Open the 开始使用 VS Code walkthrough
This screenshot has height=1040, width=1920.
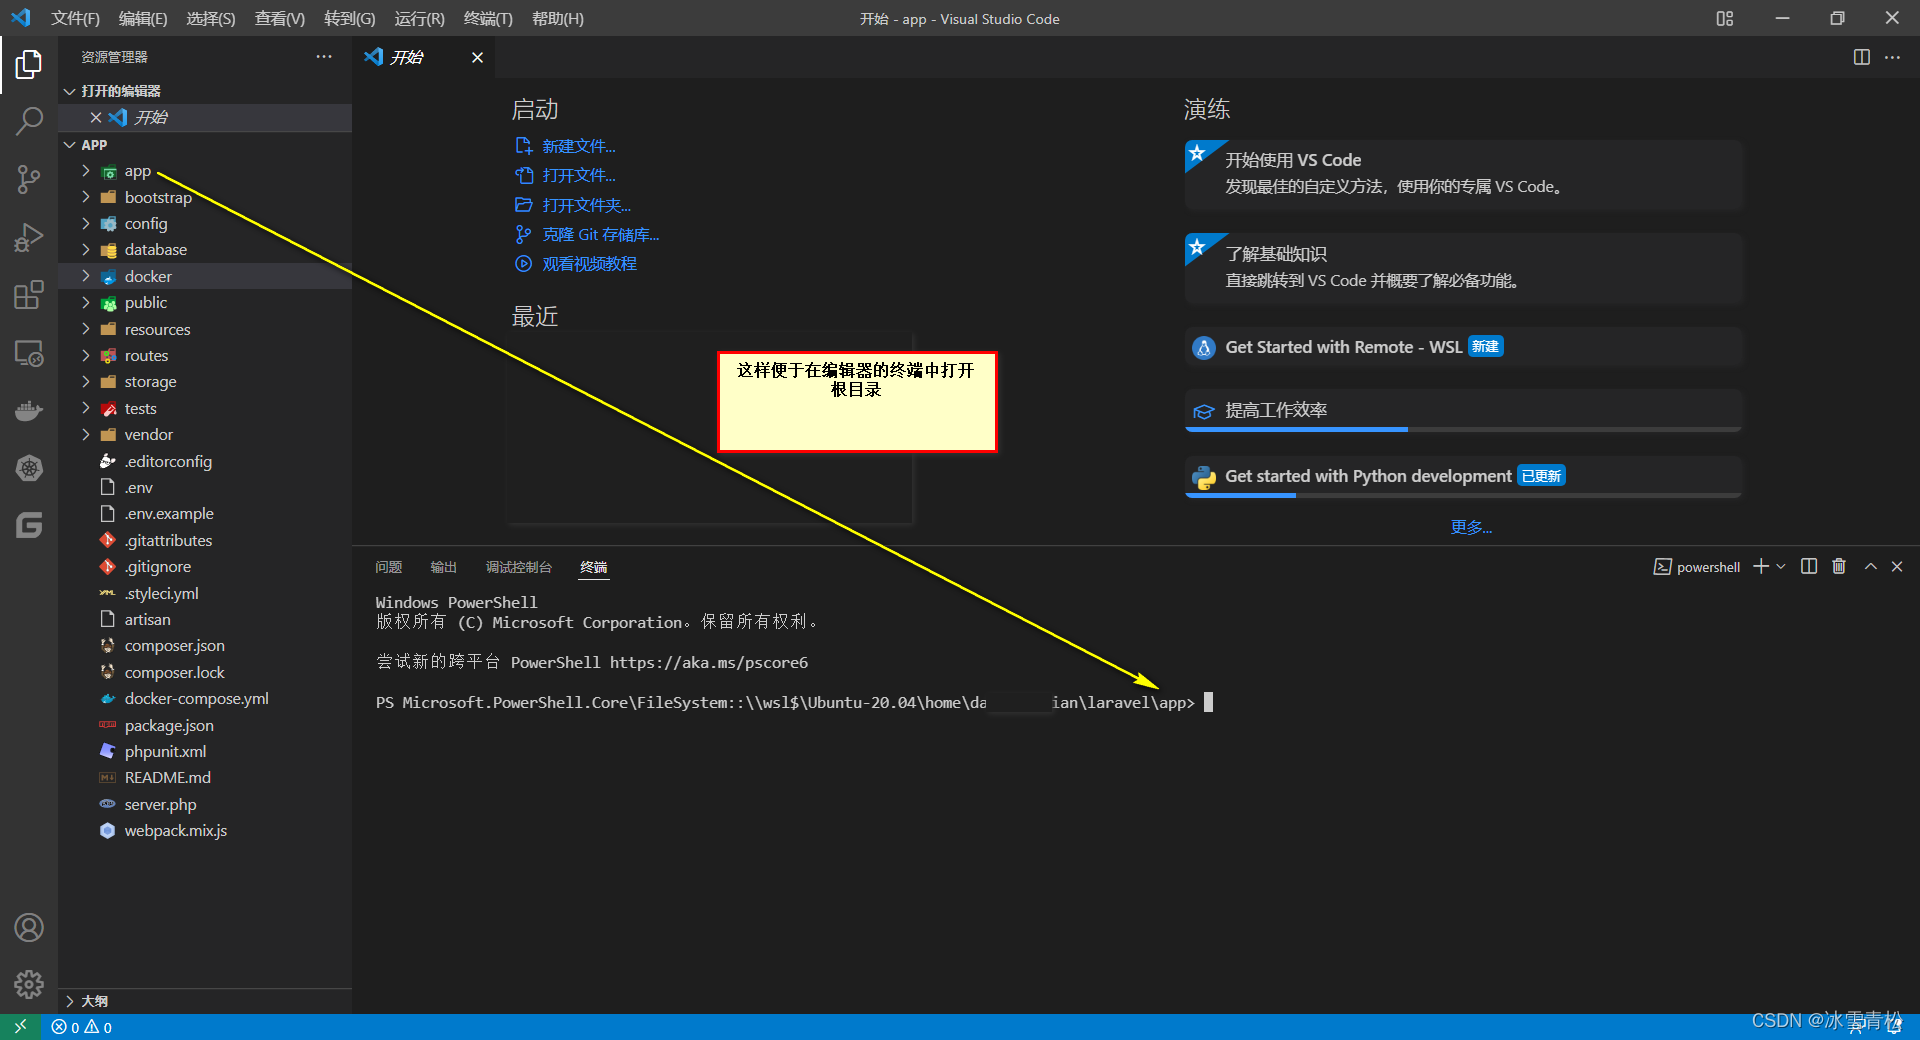click(1464, 174)
